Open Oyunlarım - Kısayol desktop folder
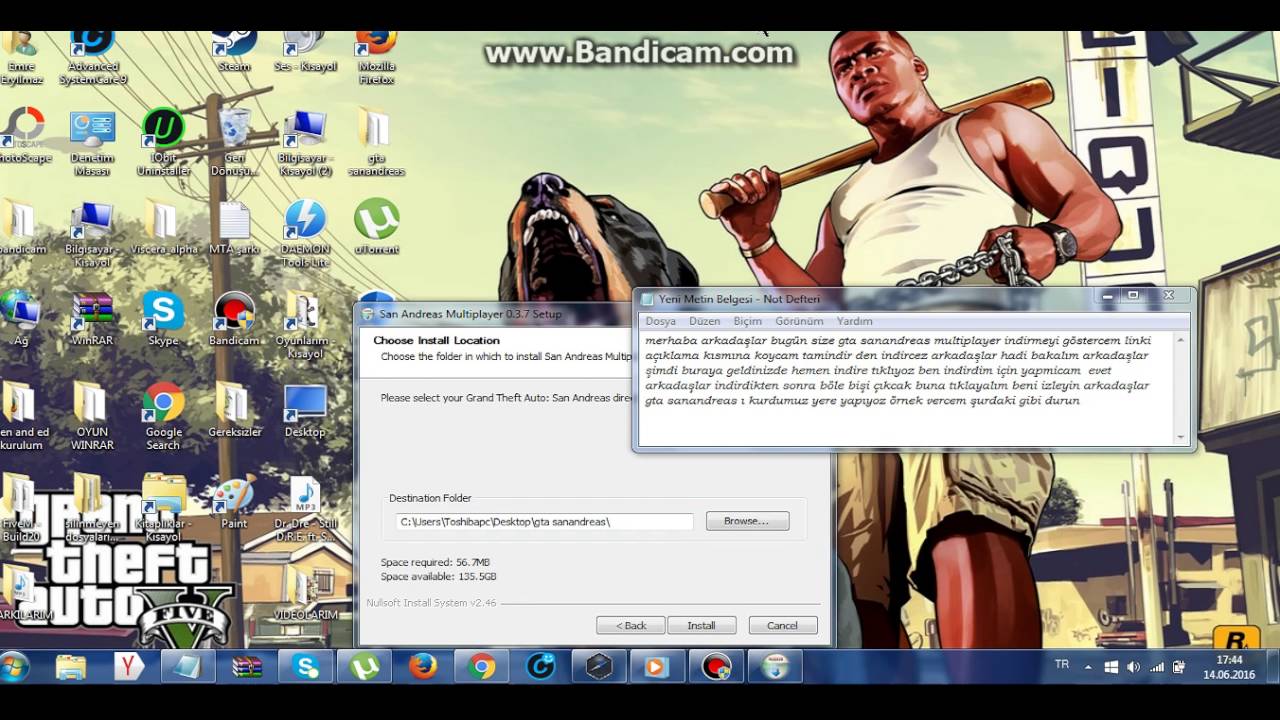This screenshot has height=720, width=1280. 305,325
